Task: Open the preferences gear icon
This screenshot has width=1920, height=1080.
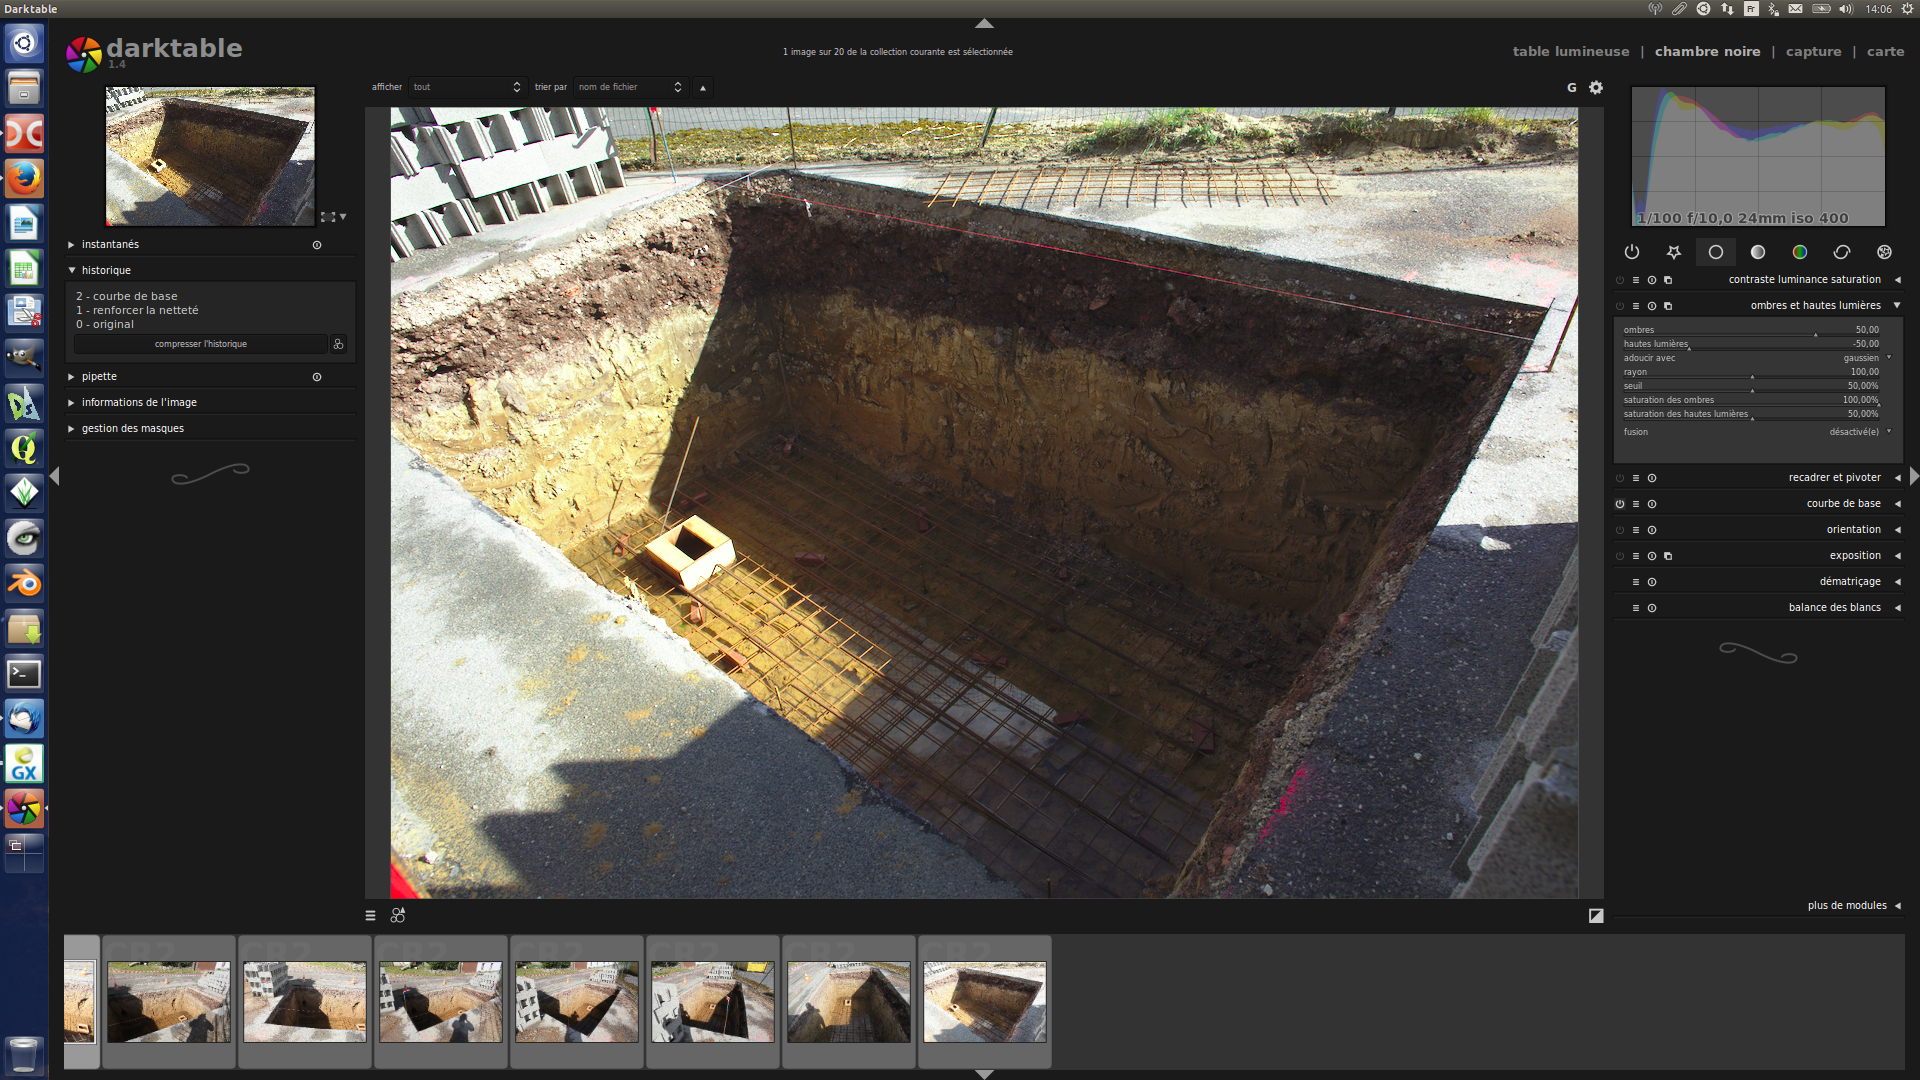Action: [1596, 88]
